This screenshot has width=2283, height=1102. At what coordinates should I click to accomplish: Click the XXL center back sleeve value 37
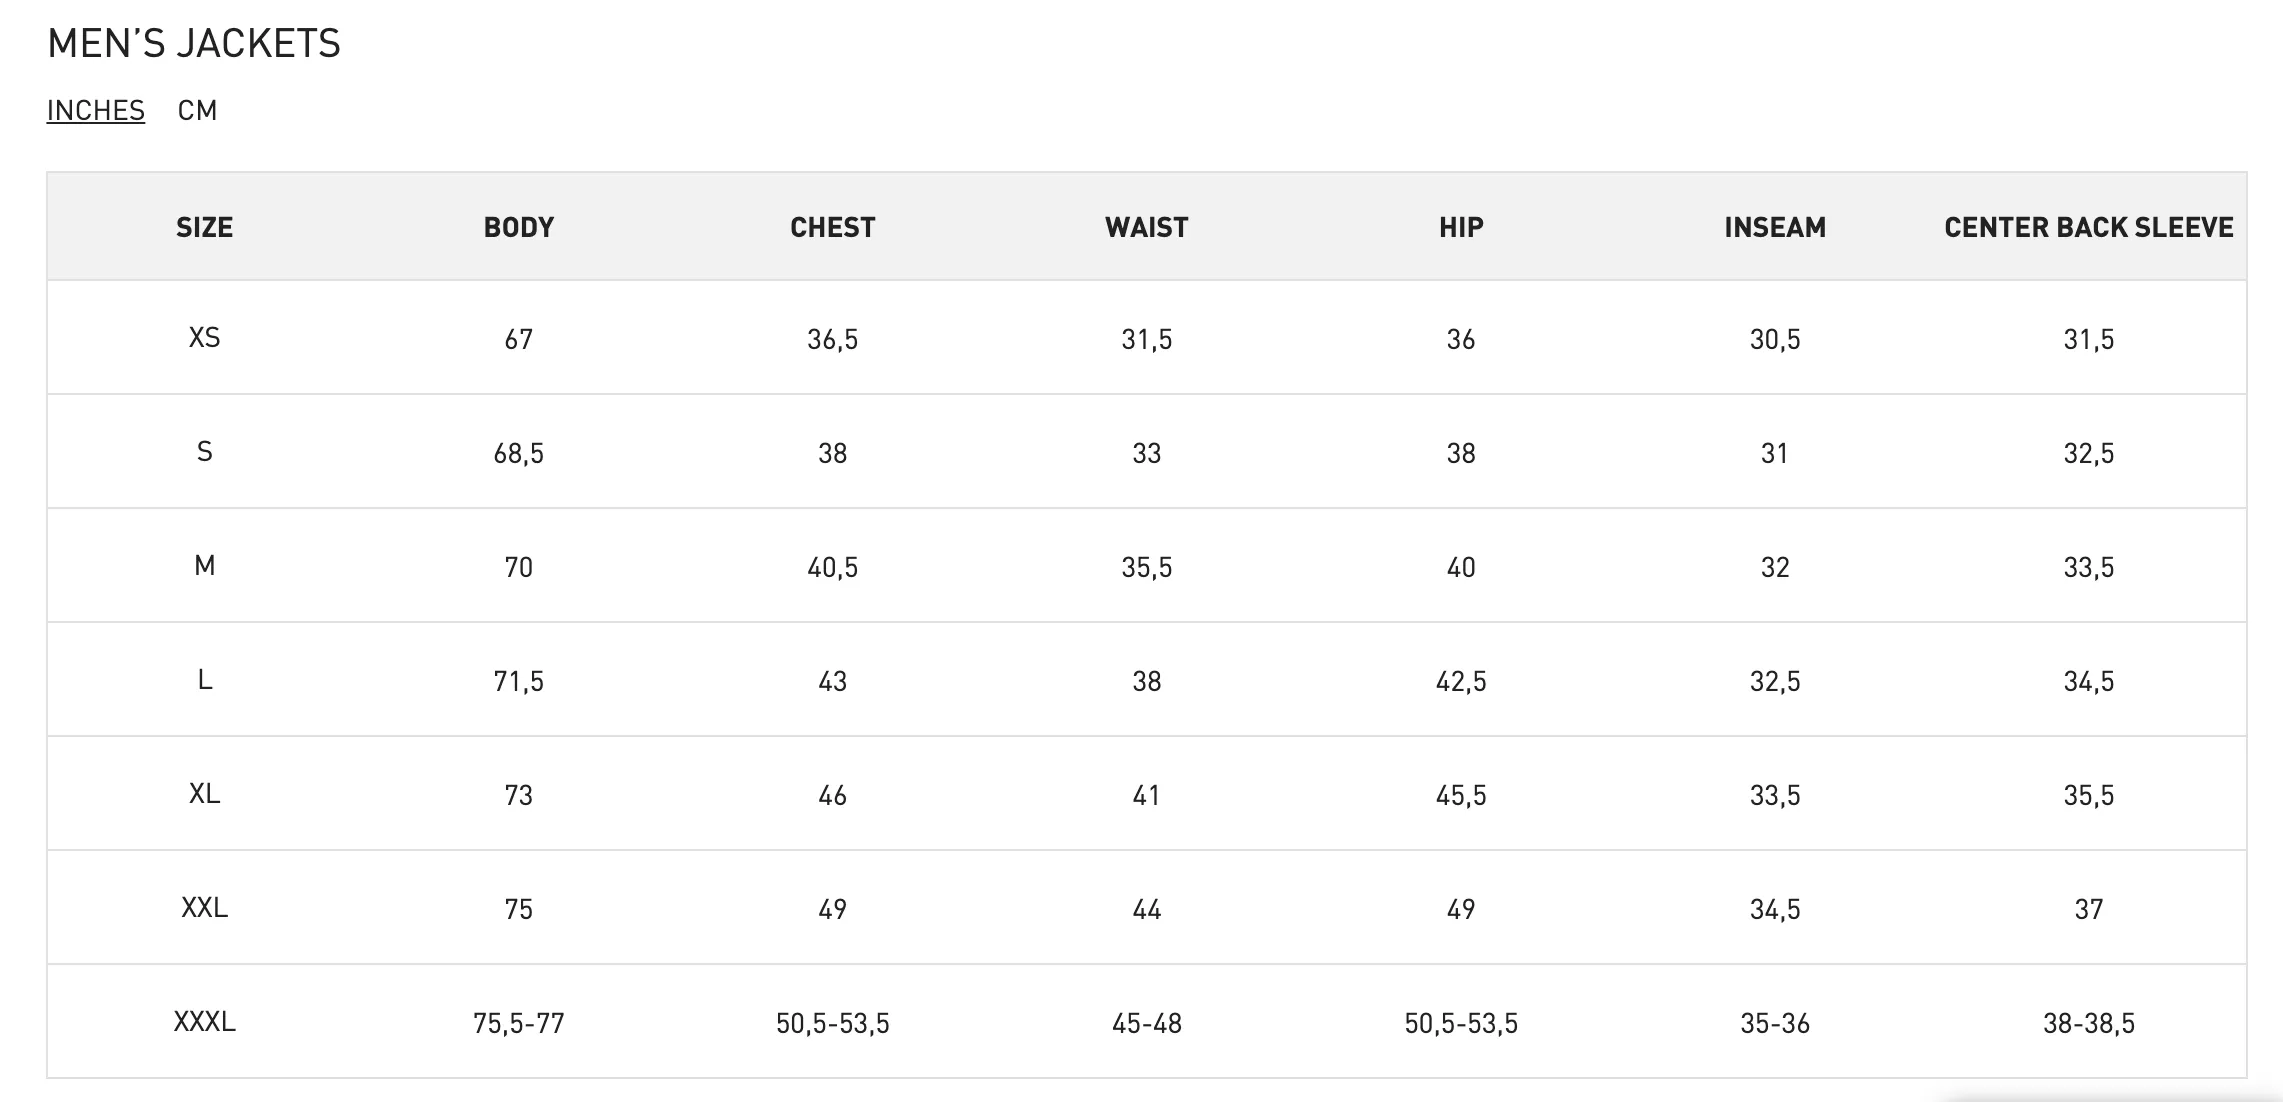[2089, 909]
